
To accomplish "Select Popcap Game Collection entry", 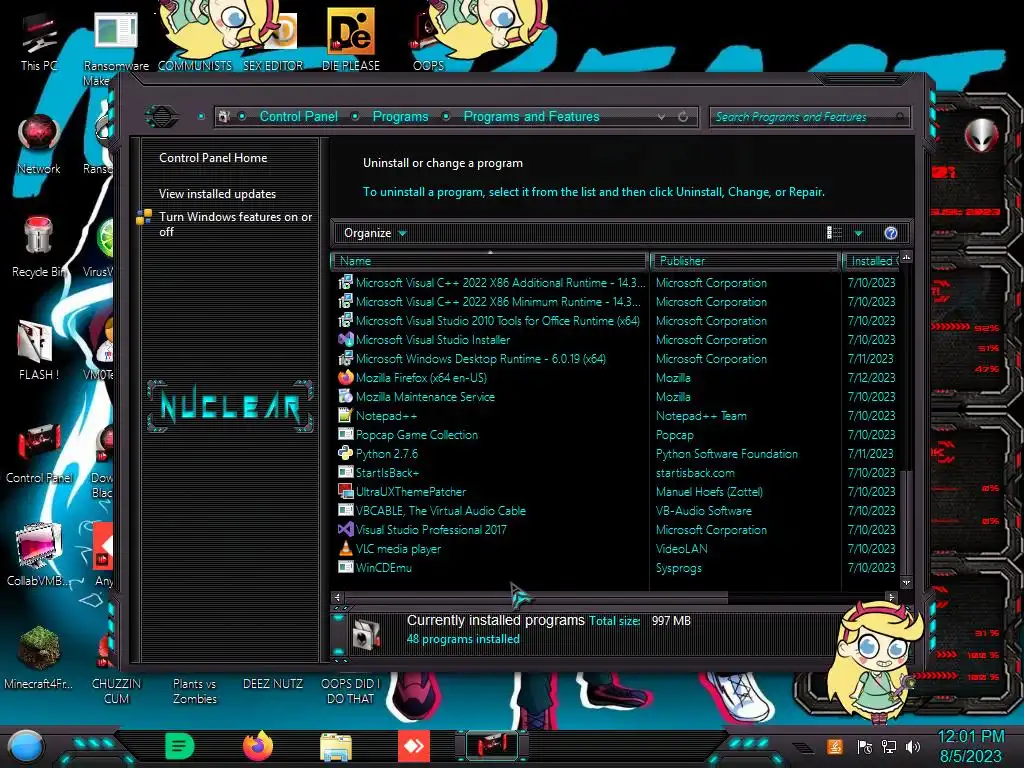I will [616, 434].
